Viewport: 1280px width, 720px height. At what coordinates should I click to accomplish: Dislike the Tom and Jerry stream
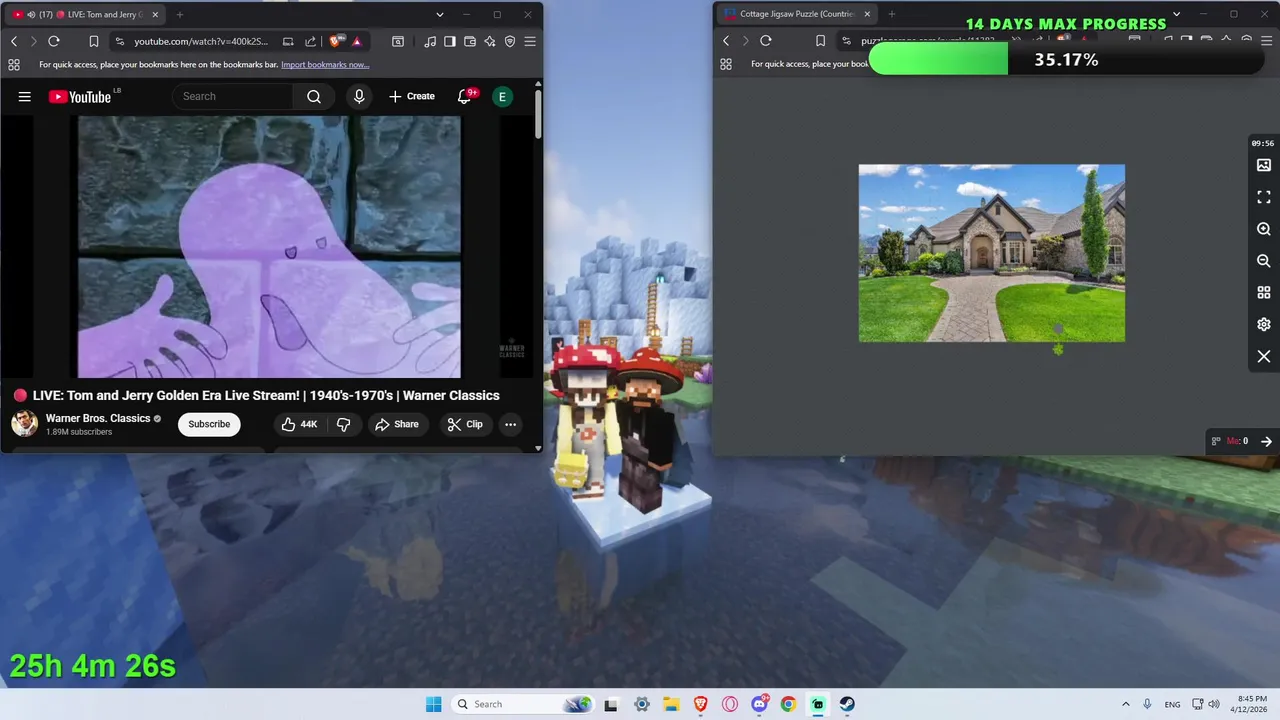coord(343,424)
